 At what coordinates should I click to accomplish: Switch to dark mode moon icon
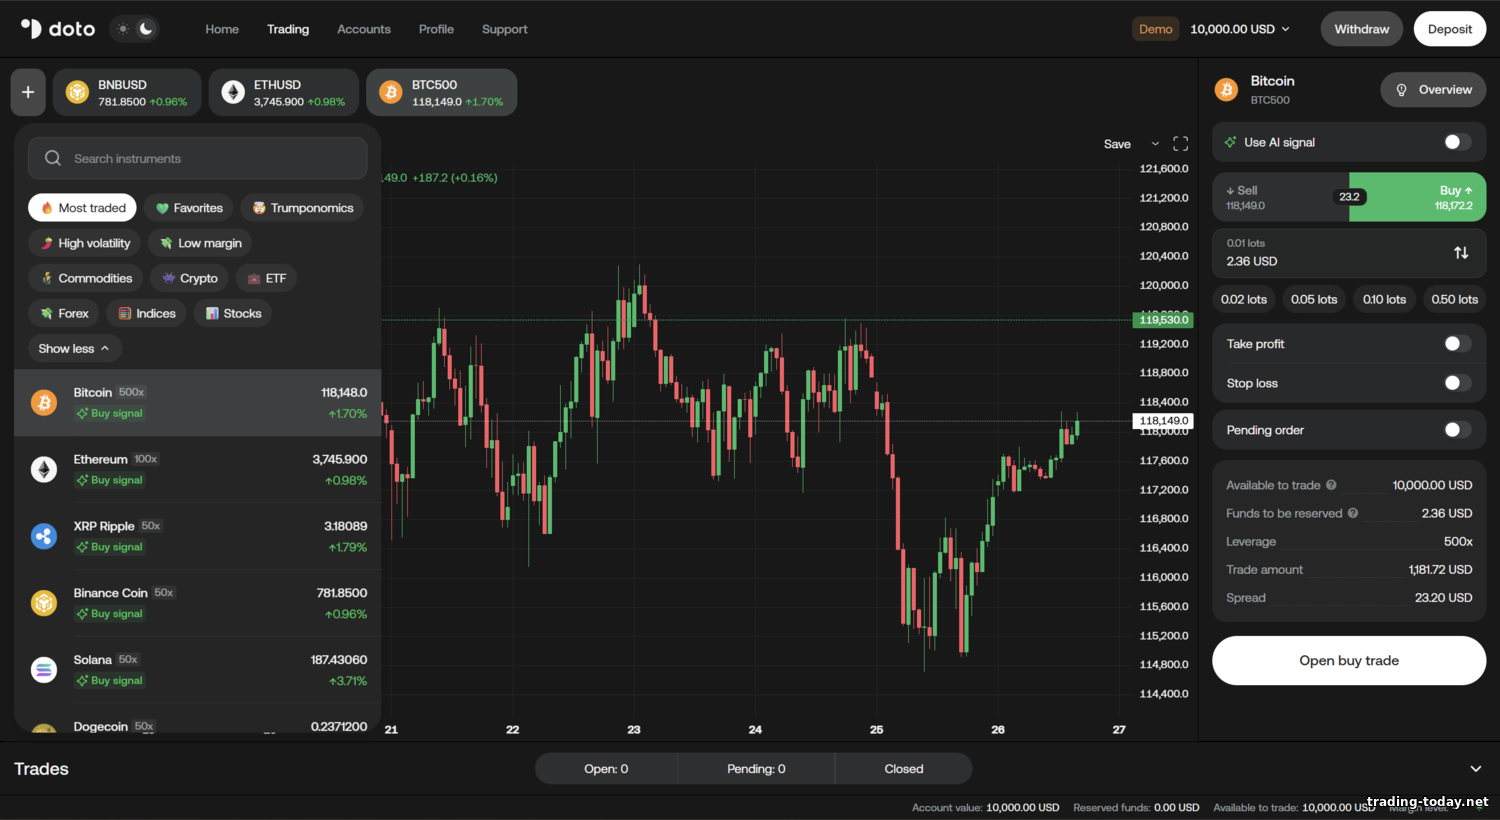click(x=146, y=29)
